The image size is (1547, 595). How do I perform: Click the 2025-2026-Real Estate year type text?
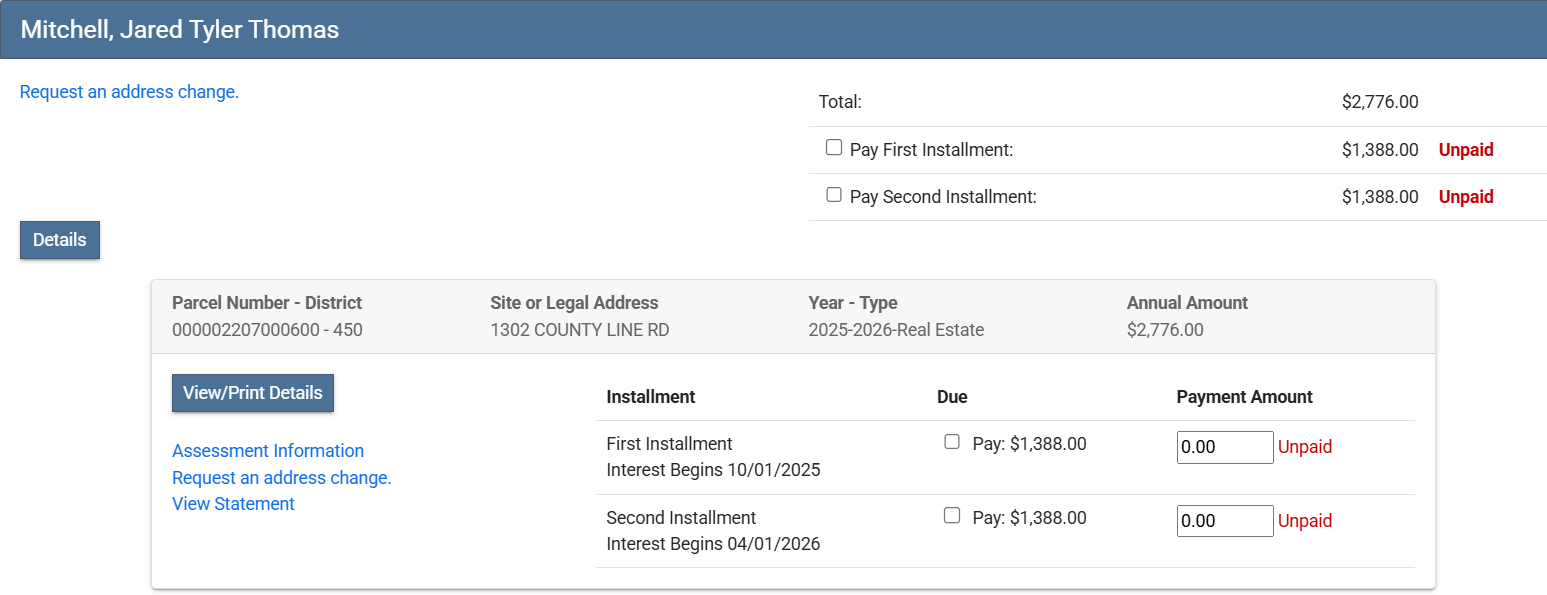point(896,330)
